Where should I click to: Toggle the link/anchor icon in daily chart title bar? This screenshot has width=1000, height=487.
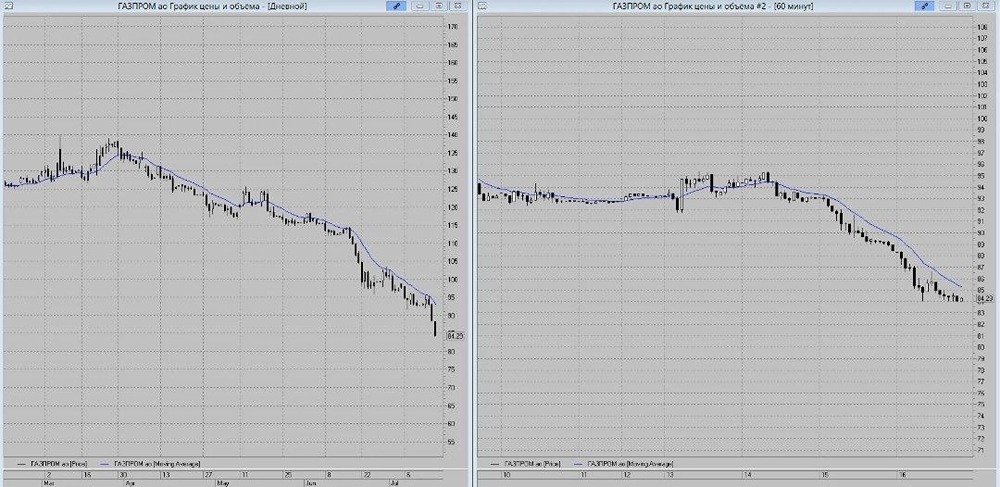396,6
